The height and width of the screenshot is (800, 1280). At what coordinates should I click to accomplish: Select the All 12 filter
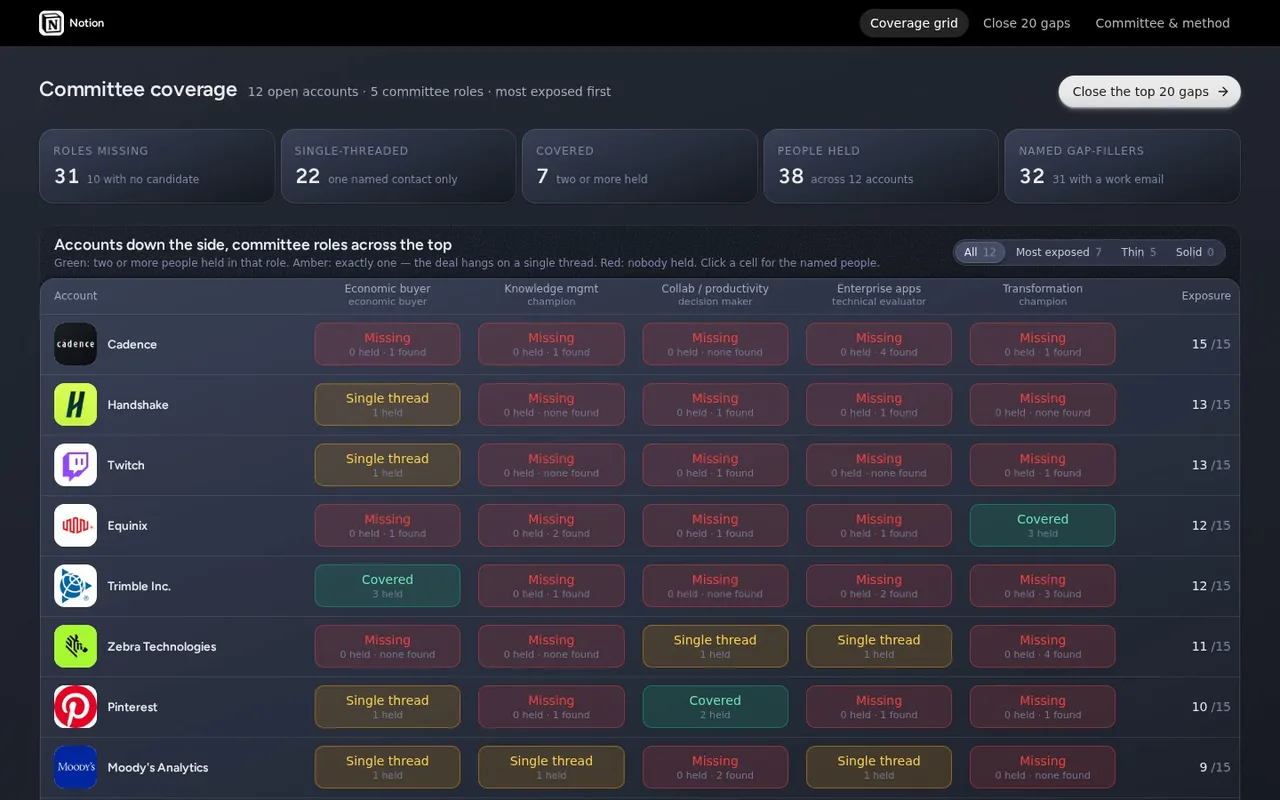980,252
